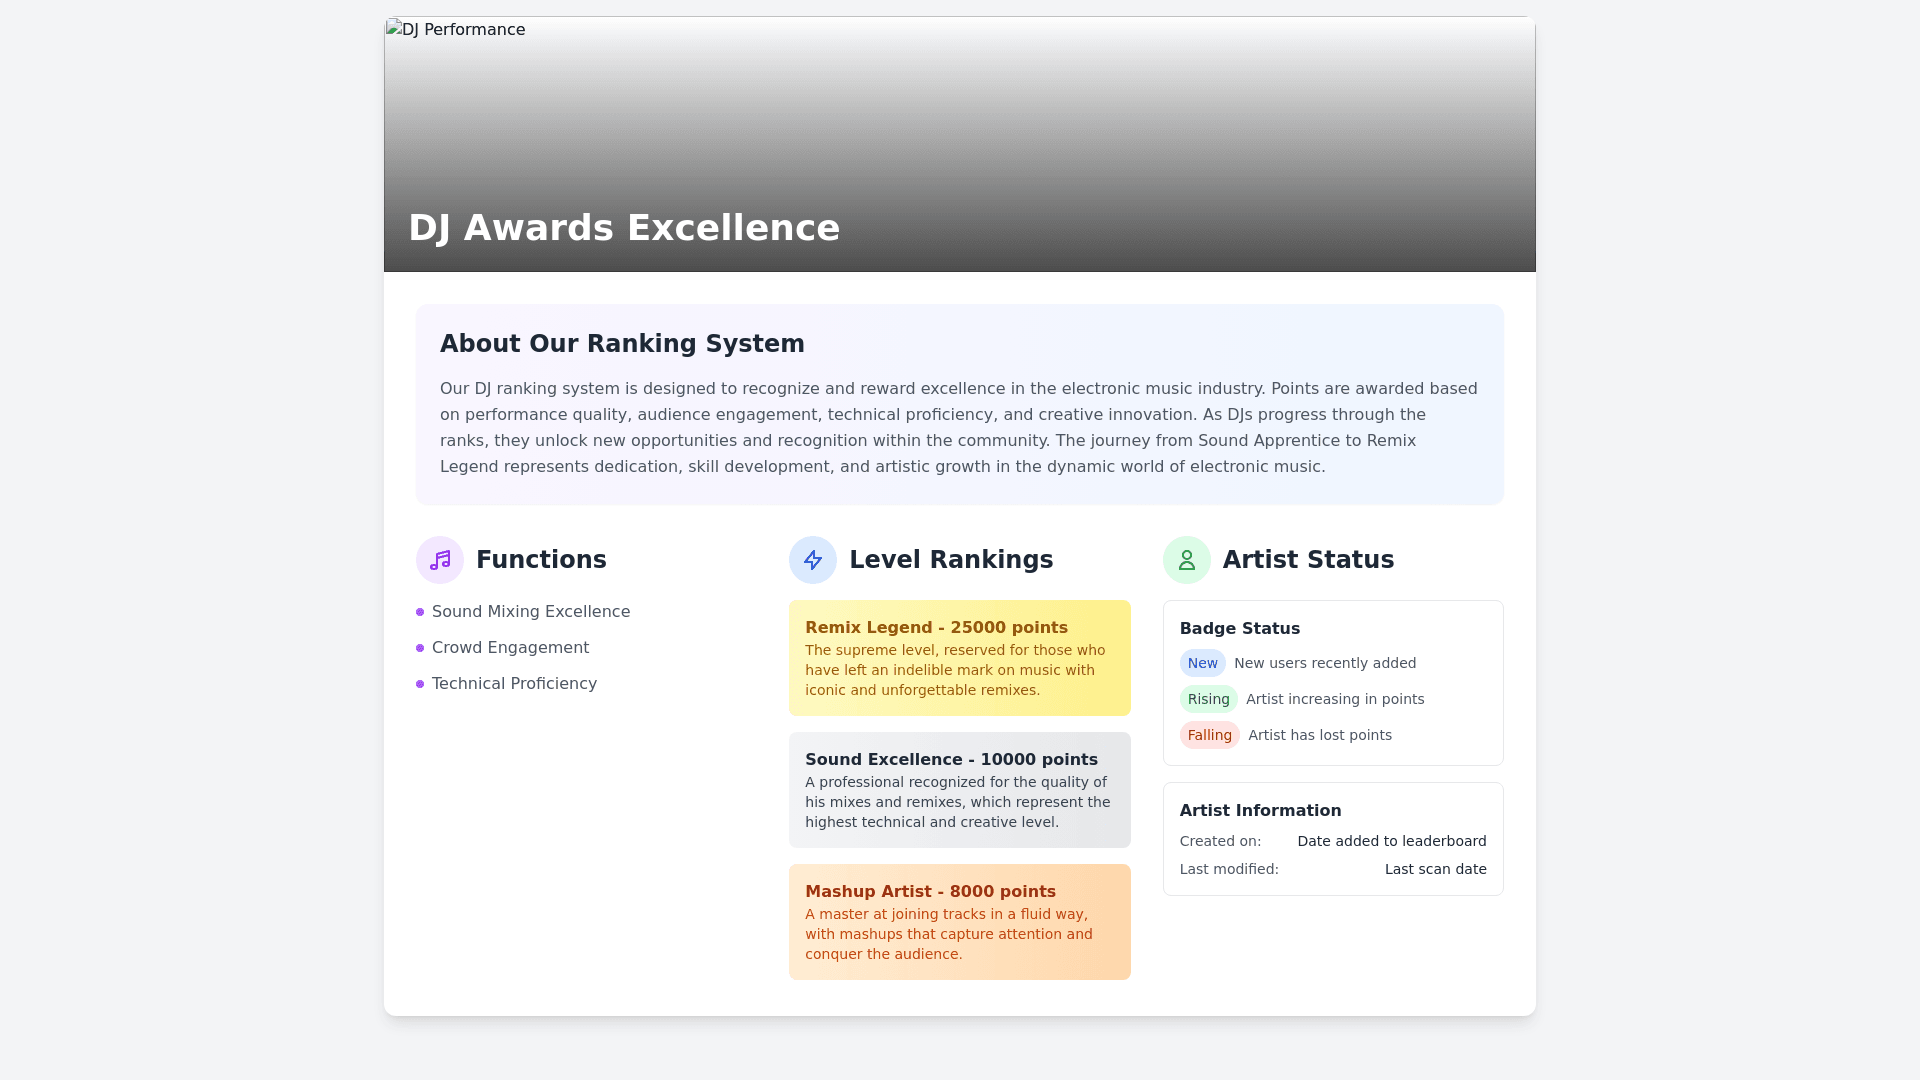Image resolution: width=1920 pixels, height=1080 pixels.
Task: Click the blue lightning bolt Level Rankings icon
Action: click(813, 560)
